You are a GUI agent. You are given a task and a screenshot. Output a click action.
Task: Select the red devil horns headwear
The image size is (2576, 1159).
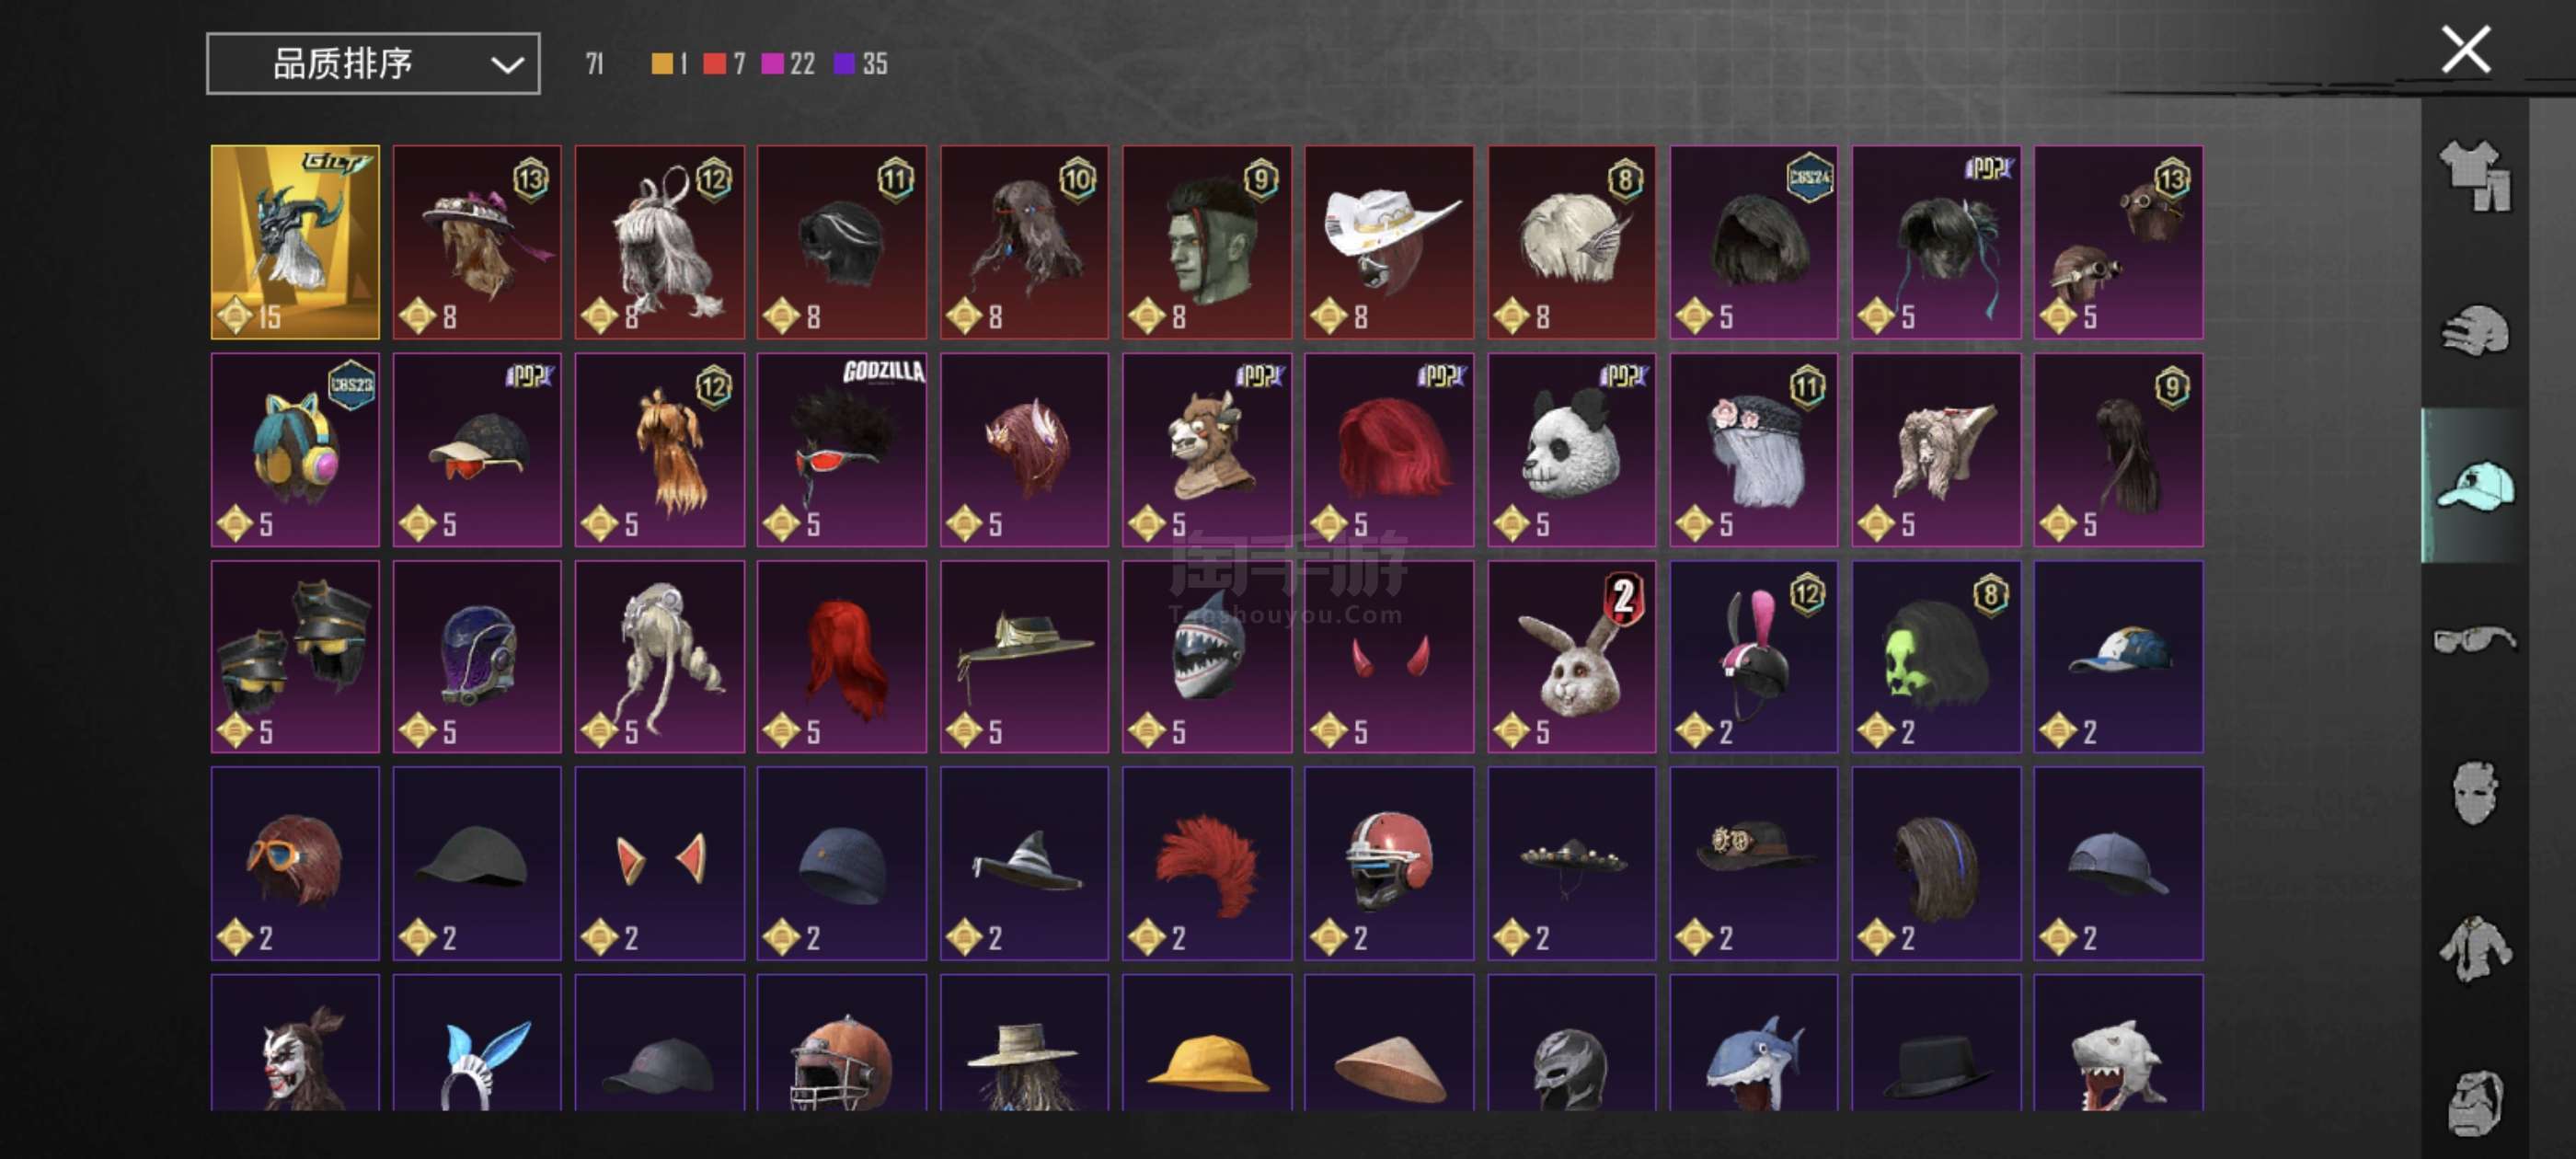(1388, 656)
